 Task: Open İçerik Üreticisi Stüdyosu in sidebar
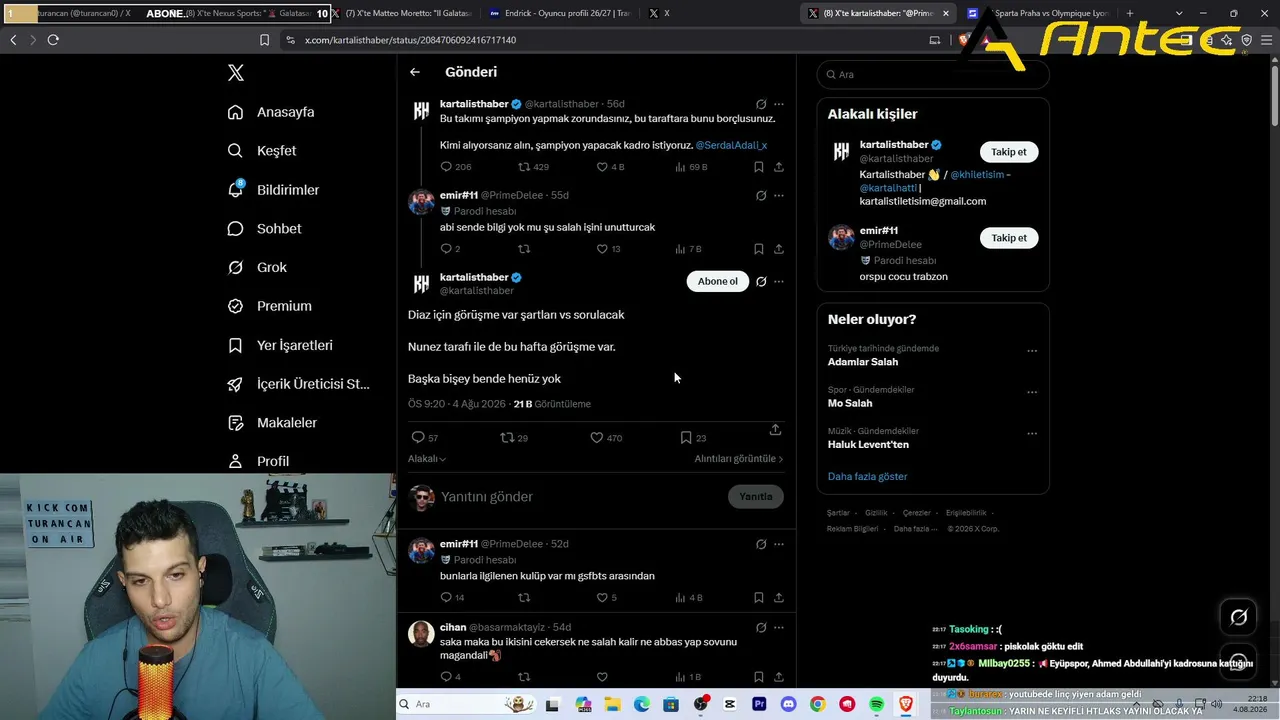coord(298,384)
